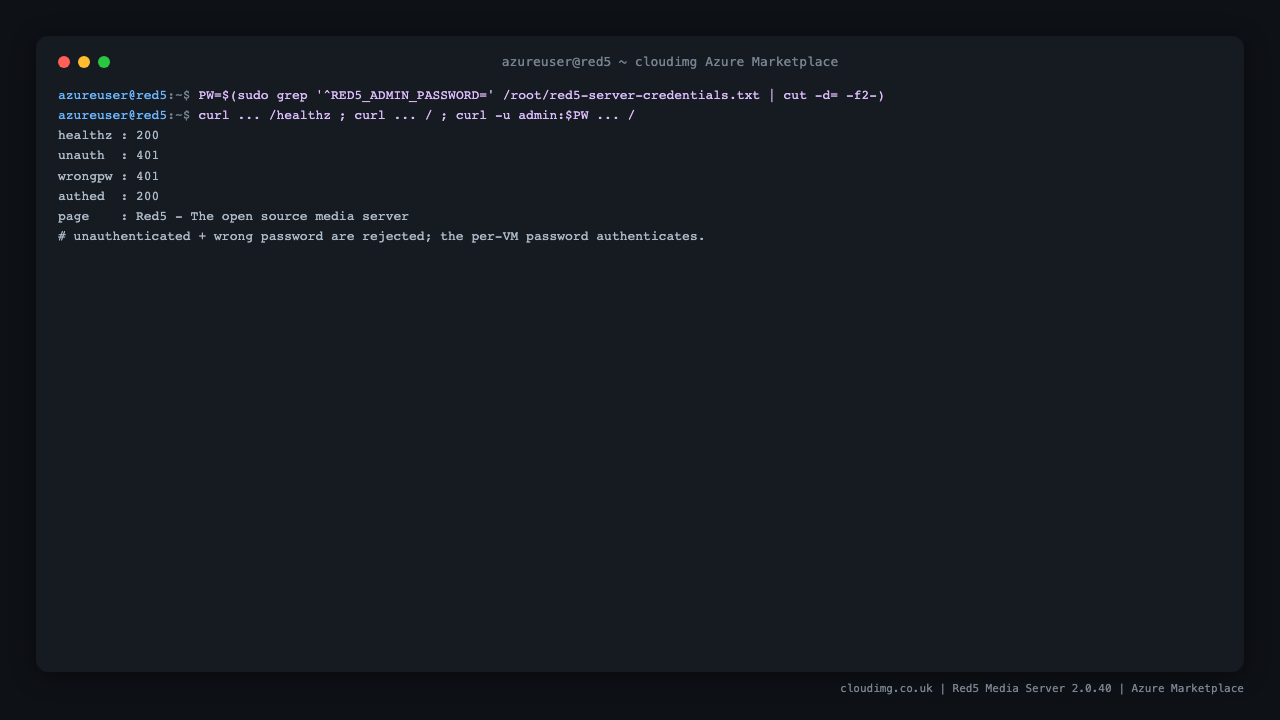
Task: Select the 'wrongpw : 401' output line
Action: click(108, 176)
